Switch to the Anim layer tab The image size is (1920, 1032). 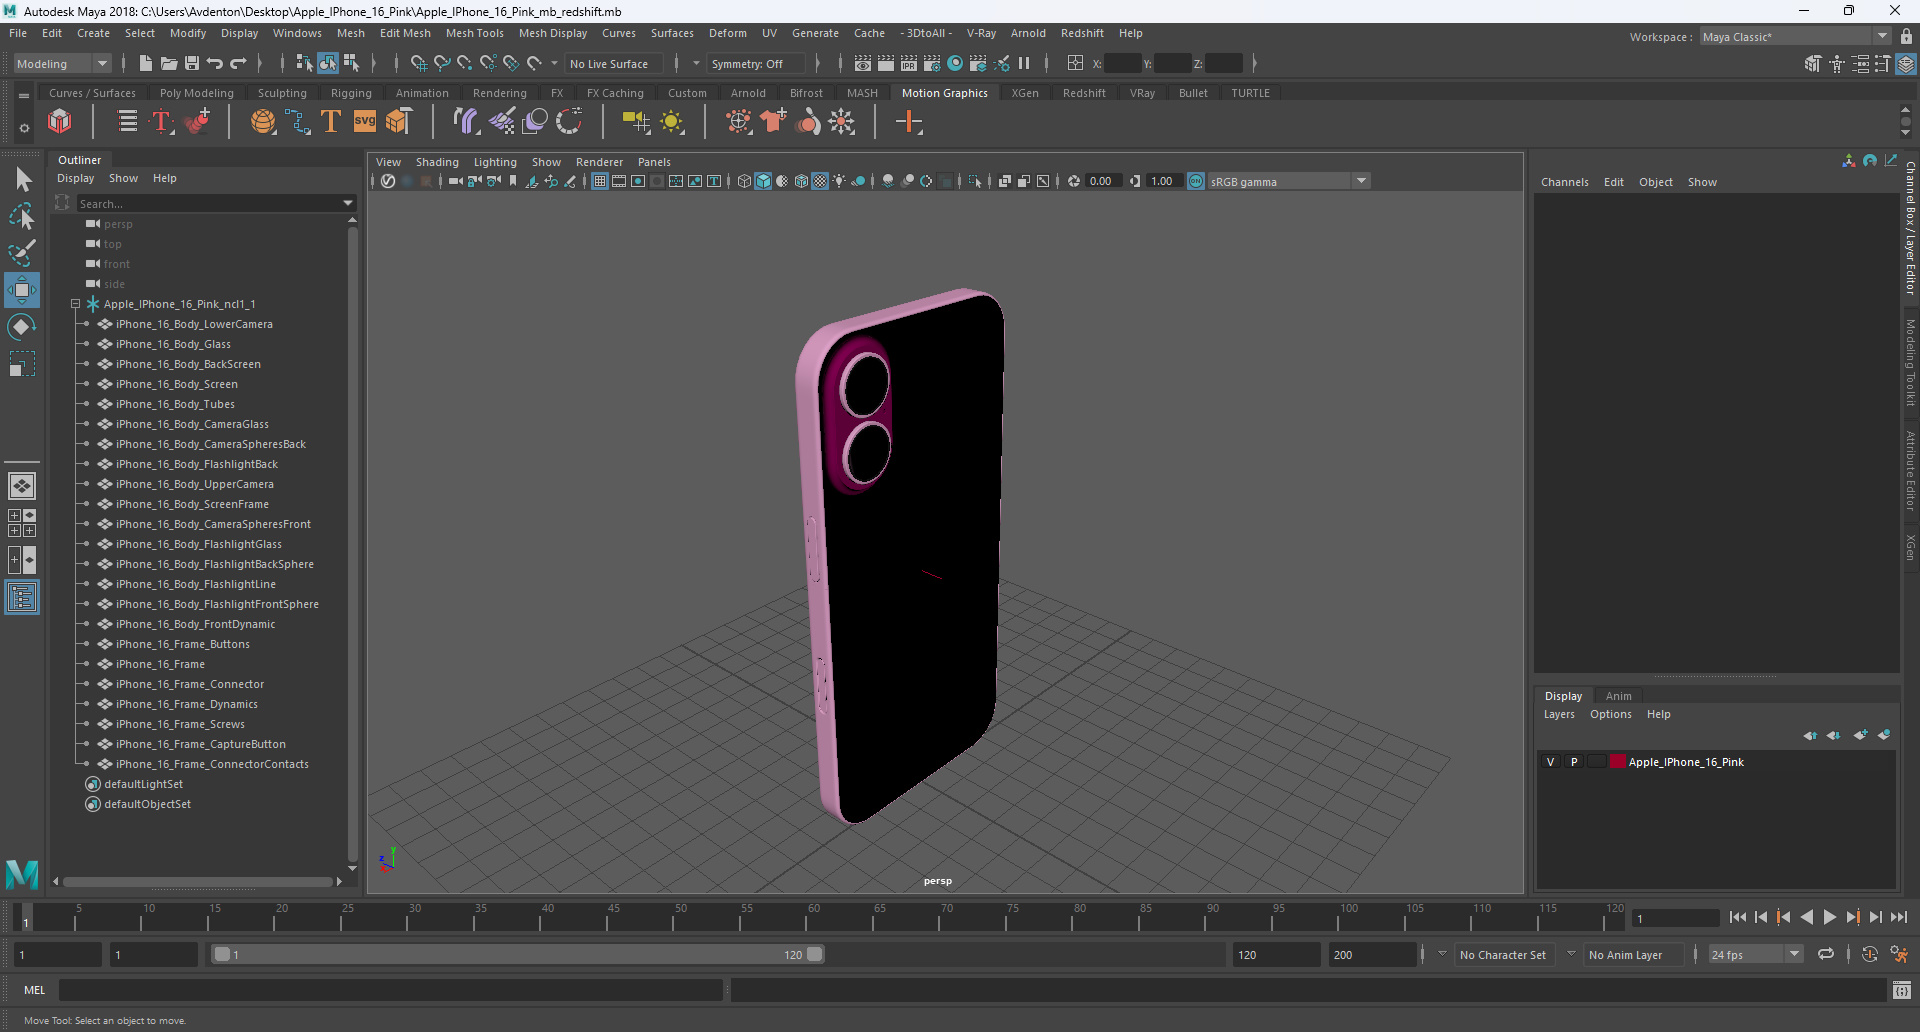[x=1618, y=696]
